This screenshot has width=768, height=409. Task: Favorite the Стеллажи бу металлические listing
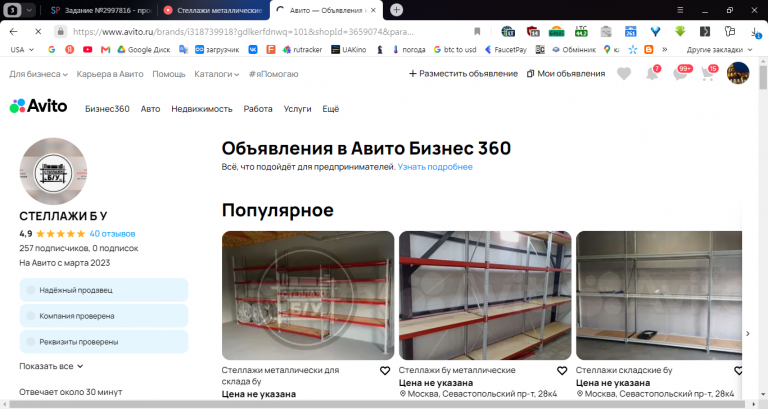pos(562,371)
